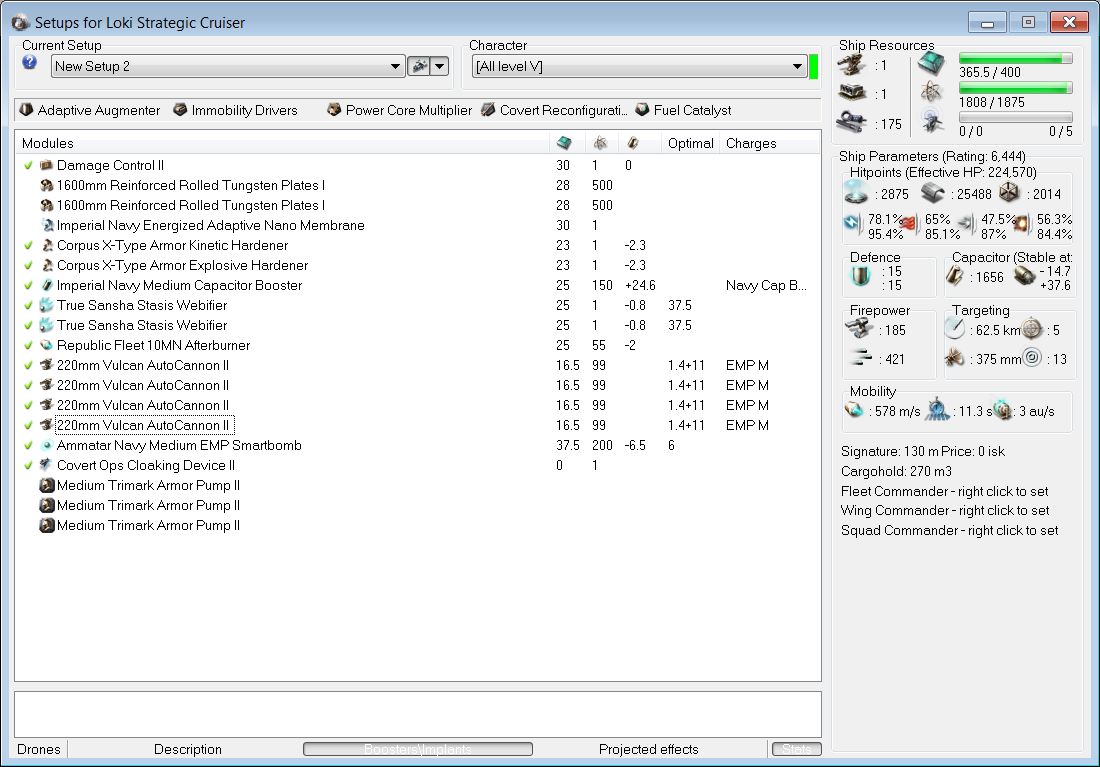Select the third Medium Trimark Armor Pump II row
This screenshot has height=767, width=1100.
pos(417,526)
